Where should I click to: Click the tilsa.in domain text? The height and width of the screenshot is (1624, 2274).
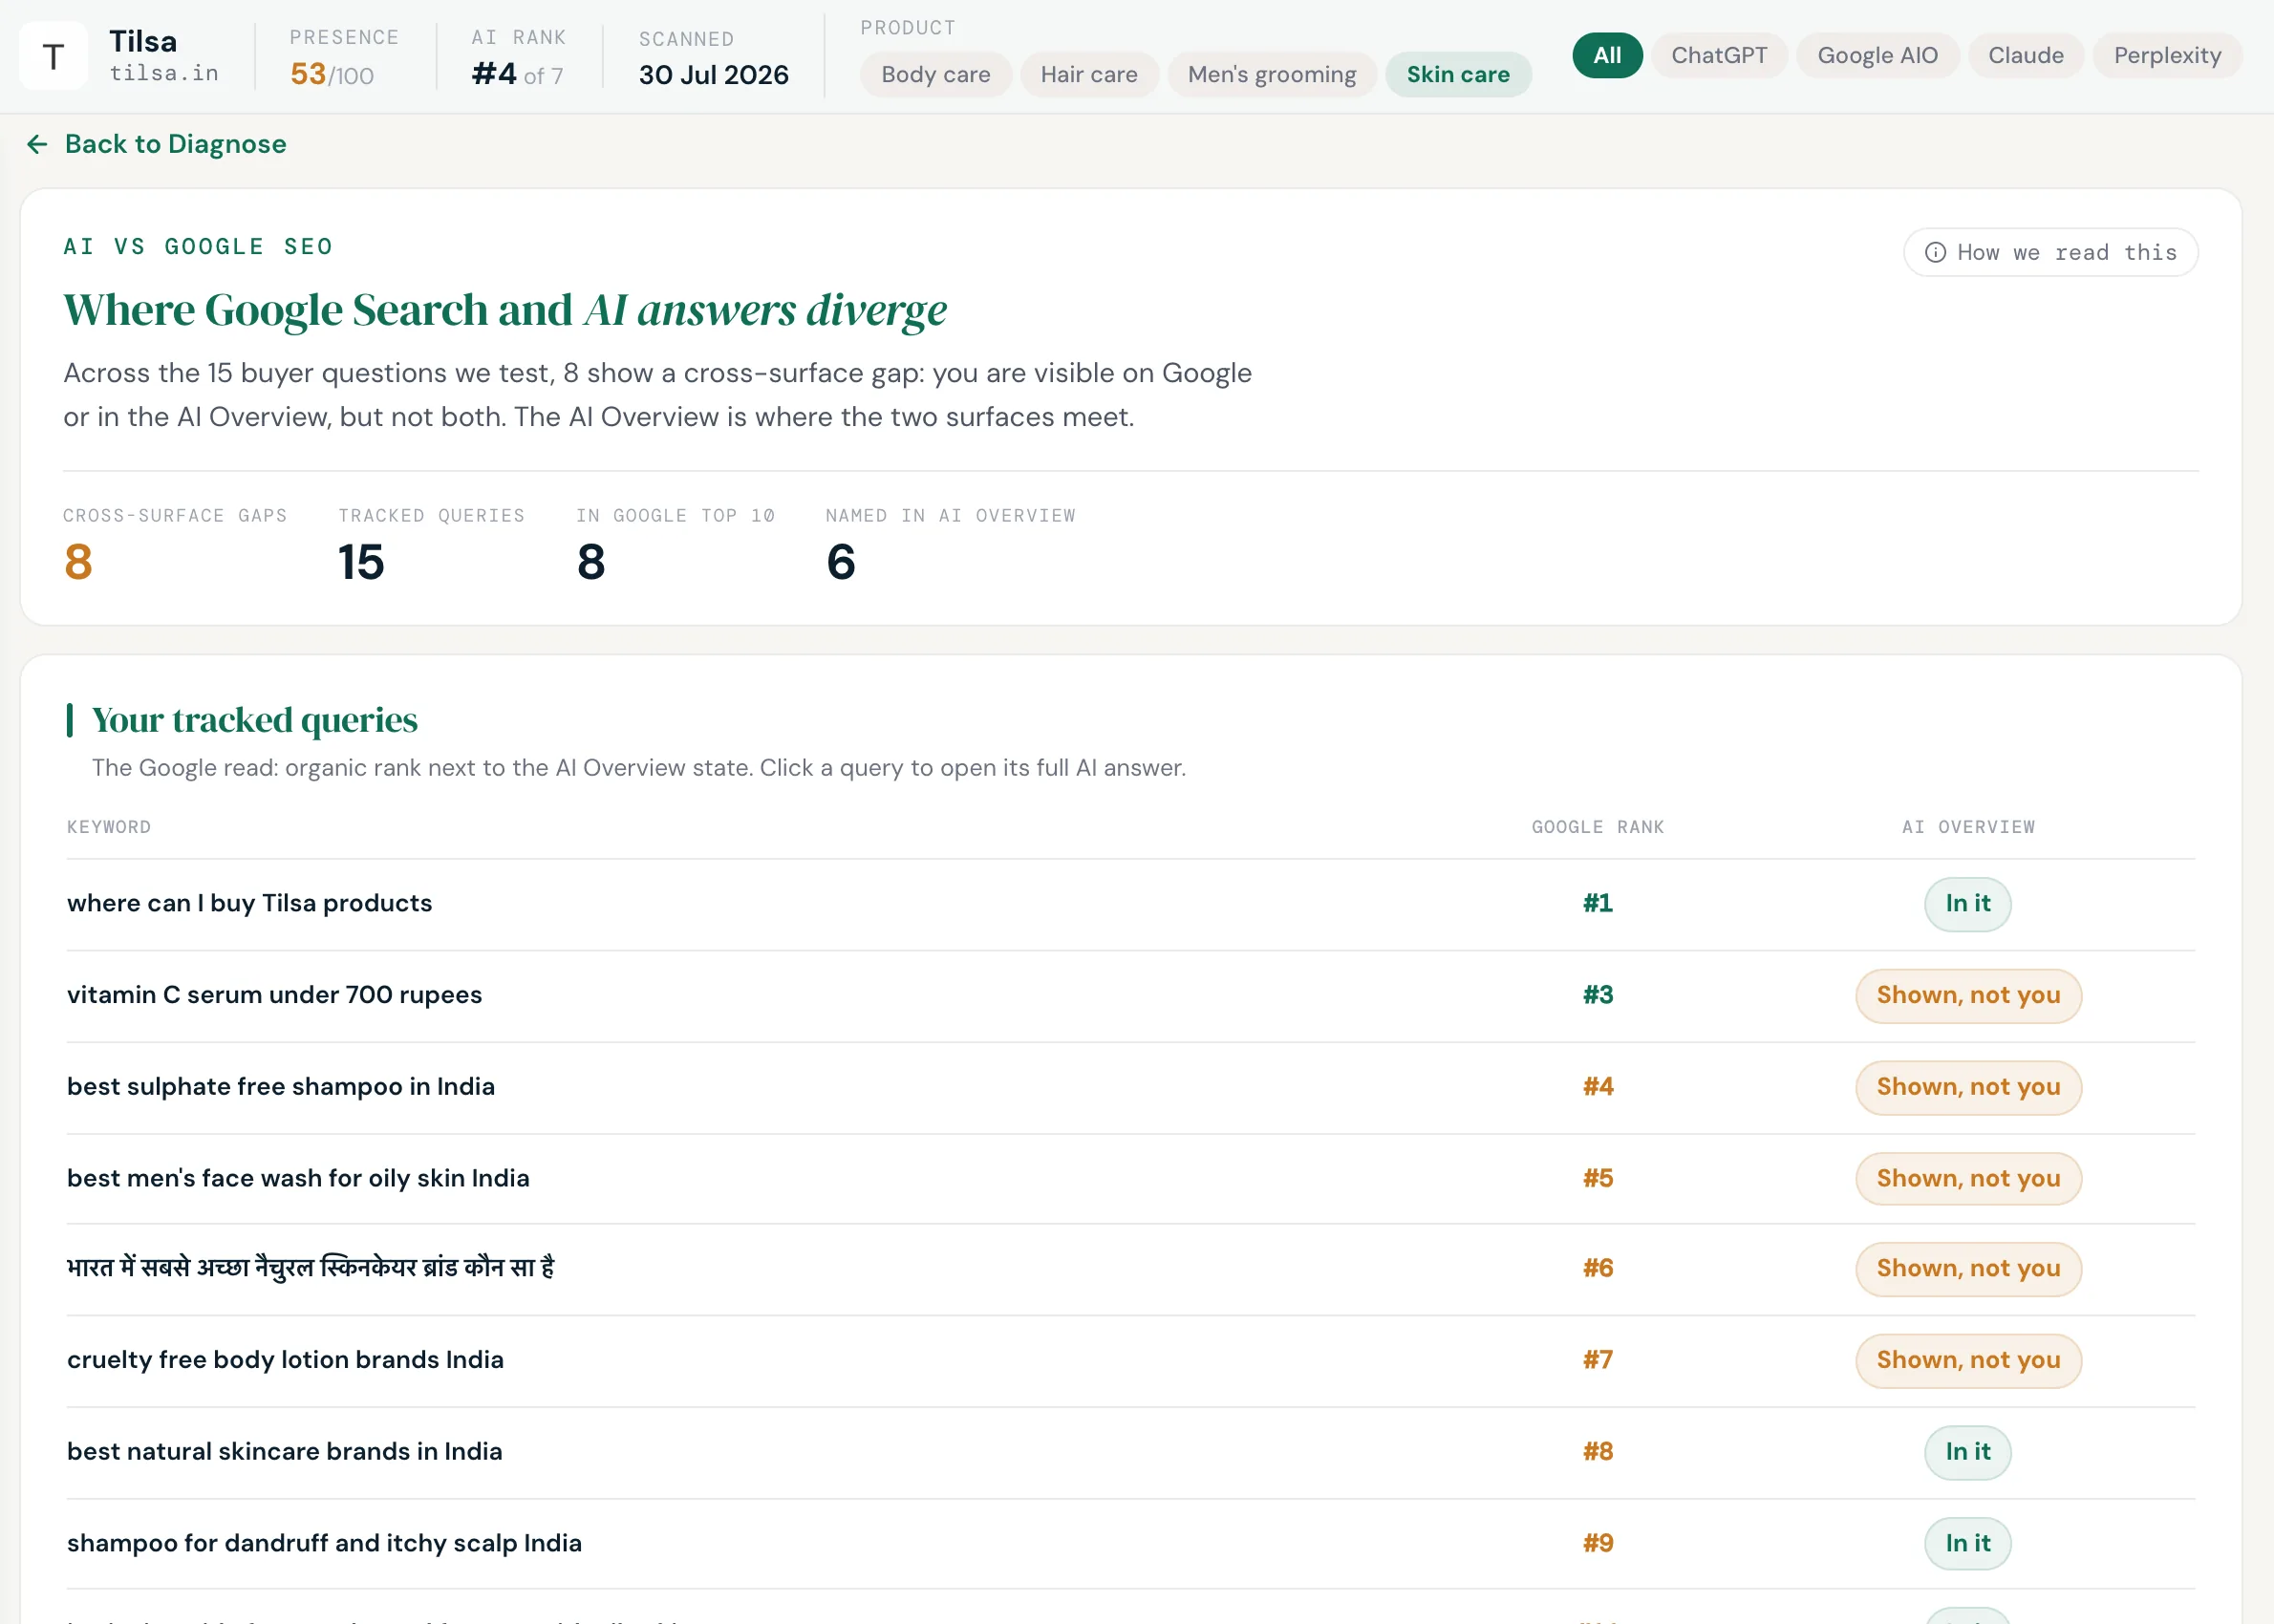point(164,73)
